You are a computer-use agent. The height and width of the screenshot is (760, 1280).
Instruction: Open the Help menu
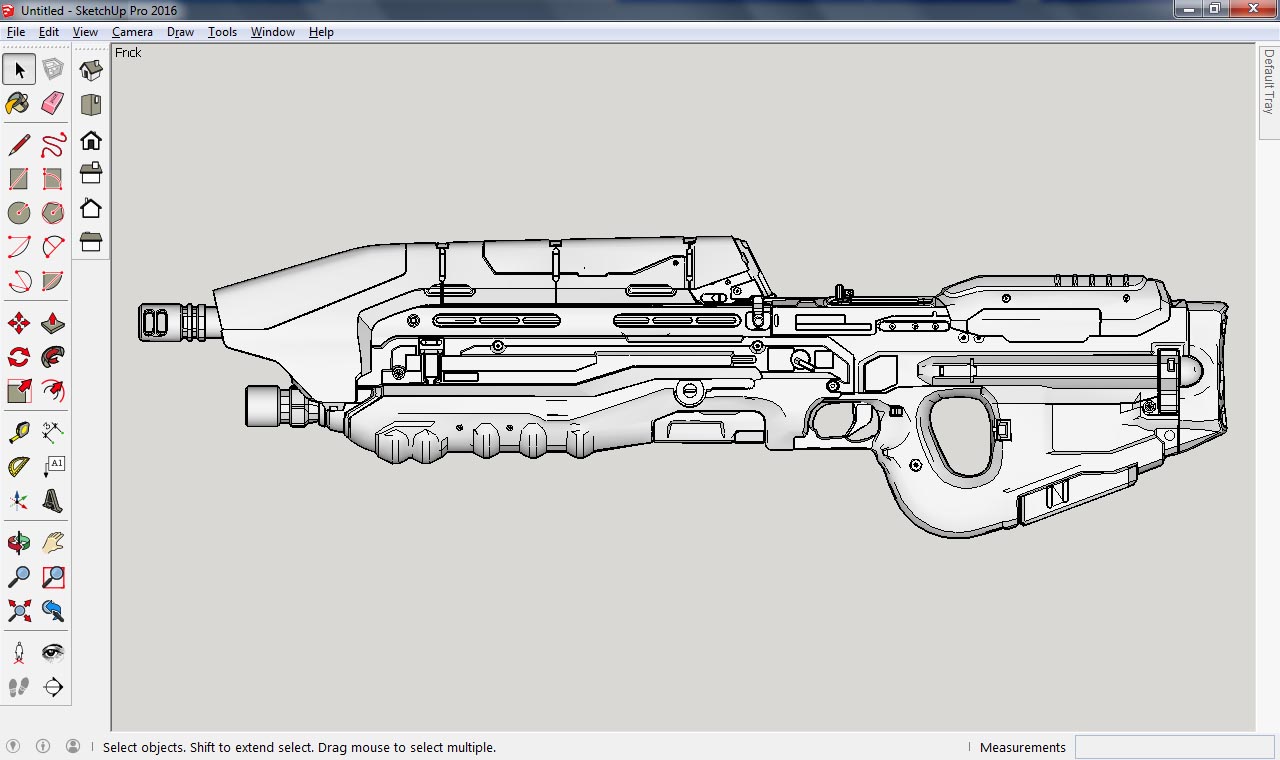point(321,32)
